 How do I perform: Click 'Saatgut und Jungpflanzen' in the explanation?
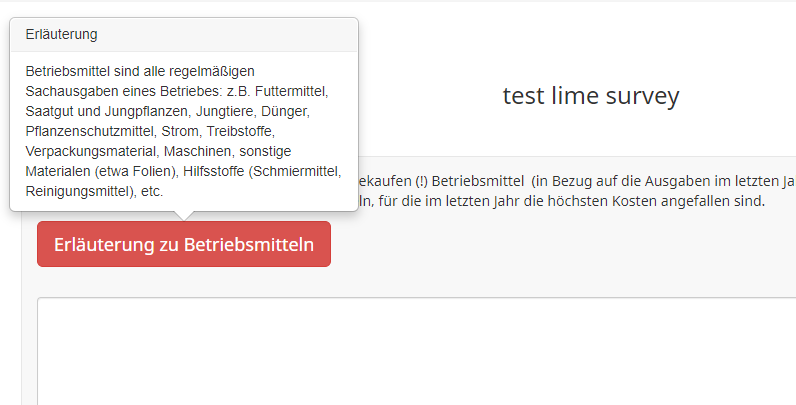pos(100,111)
